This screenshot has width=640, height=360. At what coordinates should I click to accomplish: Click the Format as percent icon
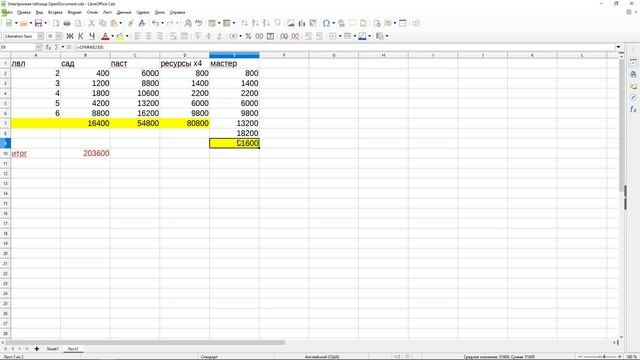248,36
